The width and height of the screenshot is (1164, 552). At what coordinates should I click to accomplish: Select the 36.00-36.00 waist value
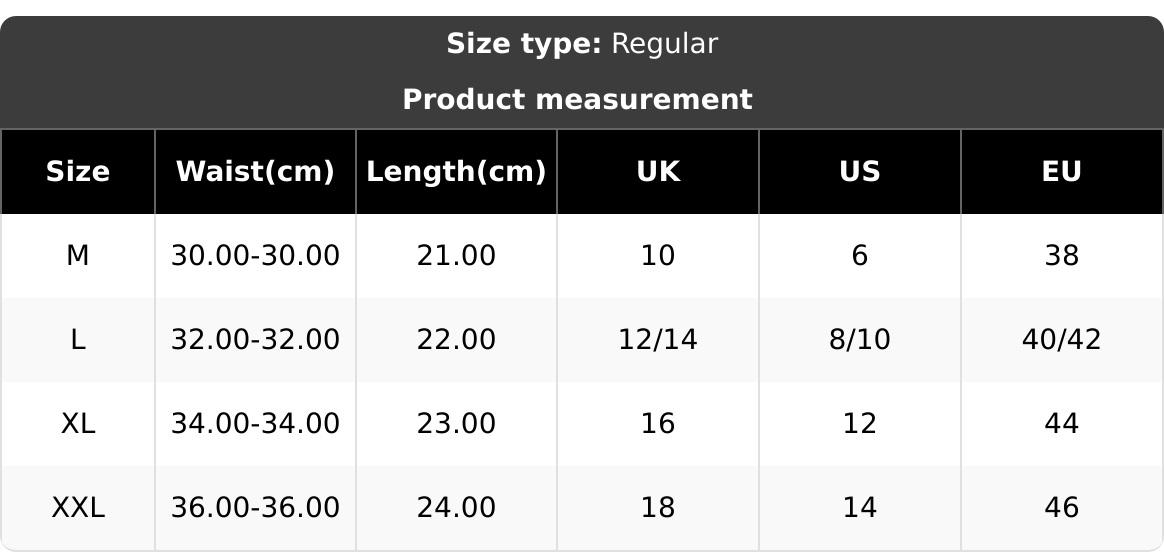[255, 508]
